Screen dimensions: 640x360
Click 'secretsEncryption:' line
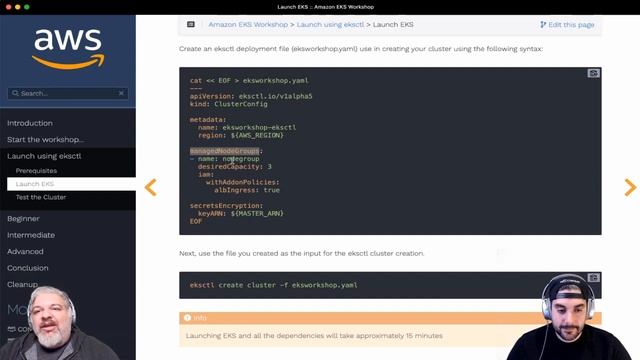click(x=227, y=206)
